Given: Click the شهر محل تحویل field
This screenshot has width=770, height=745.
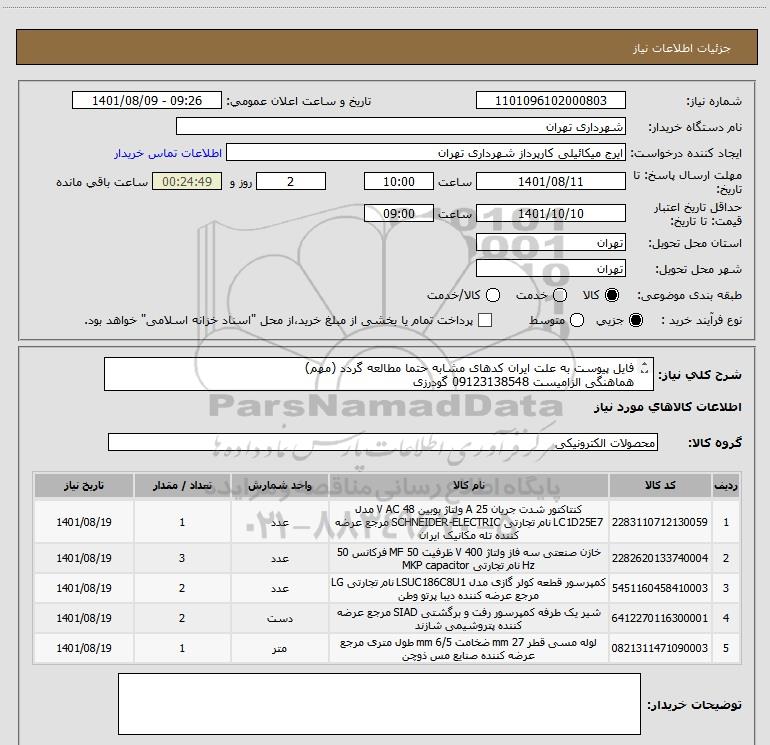Looking at the screenshot, I should (550, 269).
